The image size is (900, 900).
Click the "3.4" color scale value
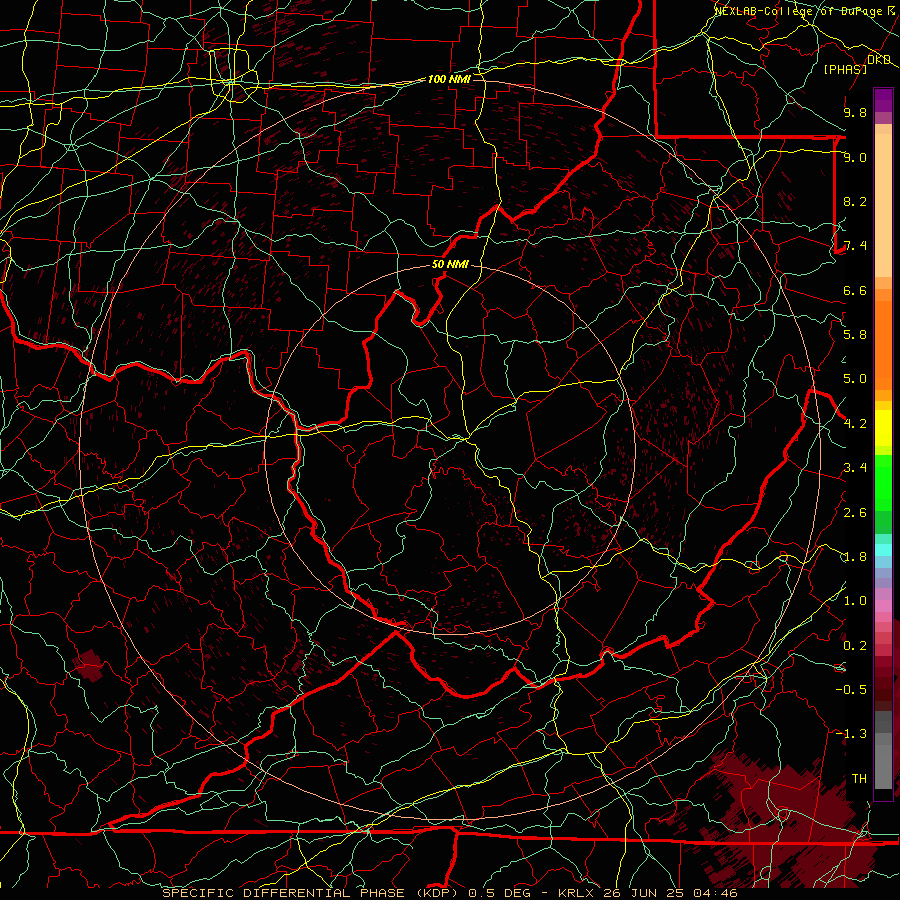tap(855, 468)
